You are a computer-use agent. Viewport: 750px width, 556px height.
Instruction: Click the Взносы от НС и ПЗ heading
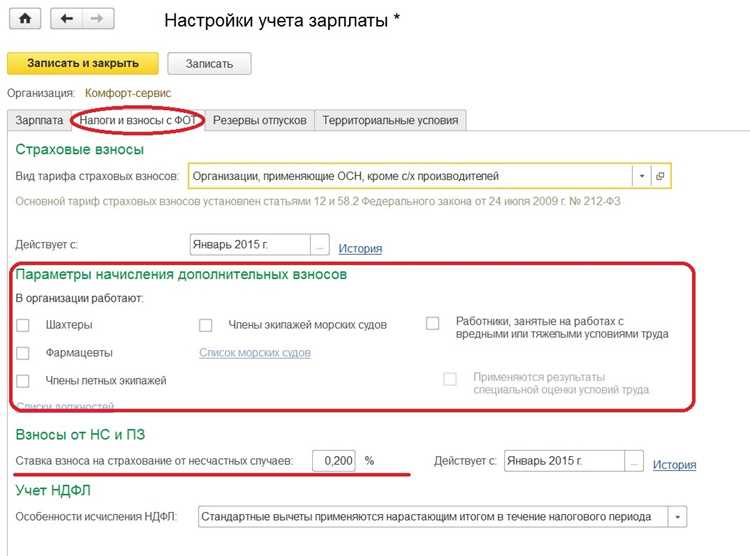[80, 434]
